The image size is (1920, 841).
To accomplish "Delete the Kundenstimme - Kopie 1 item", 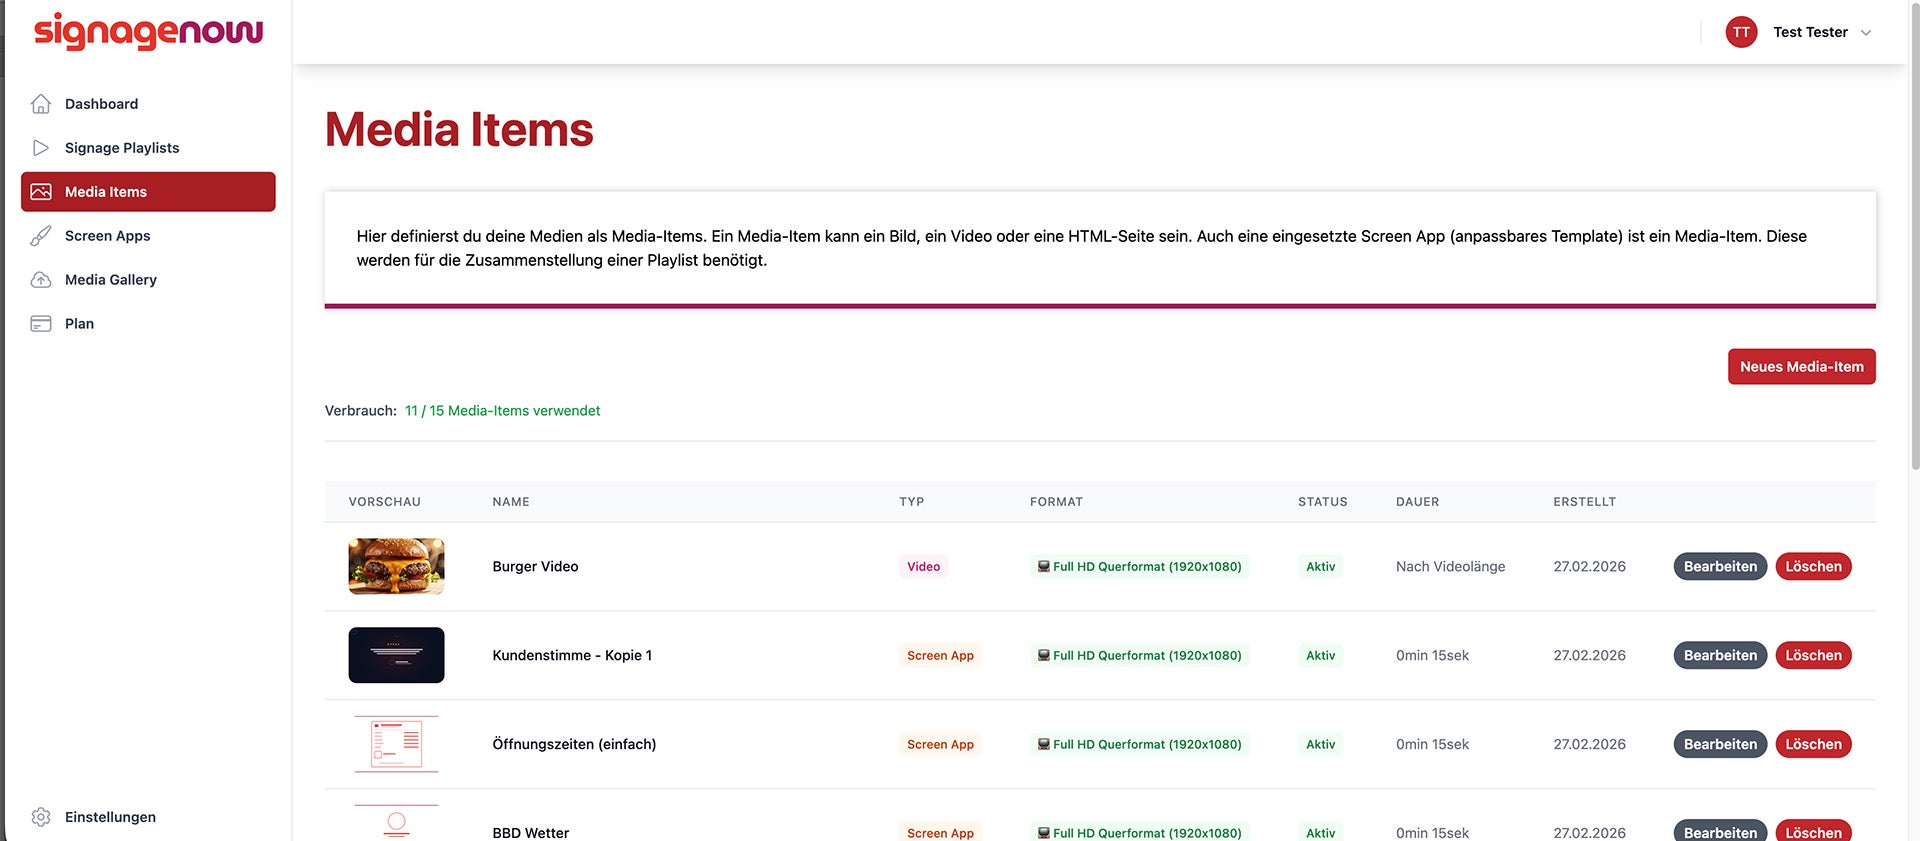I will coord(1812,656).
